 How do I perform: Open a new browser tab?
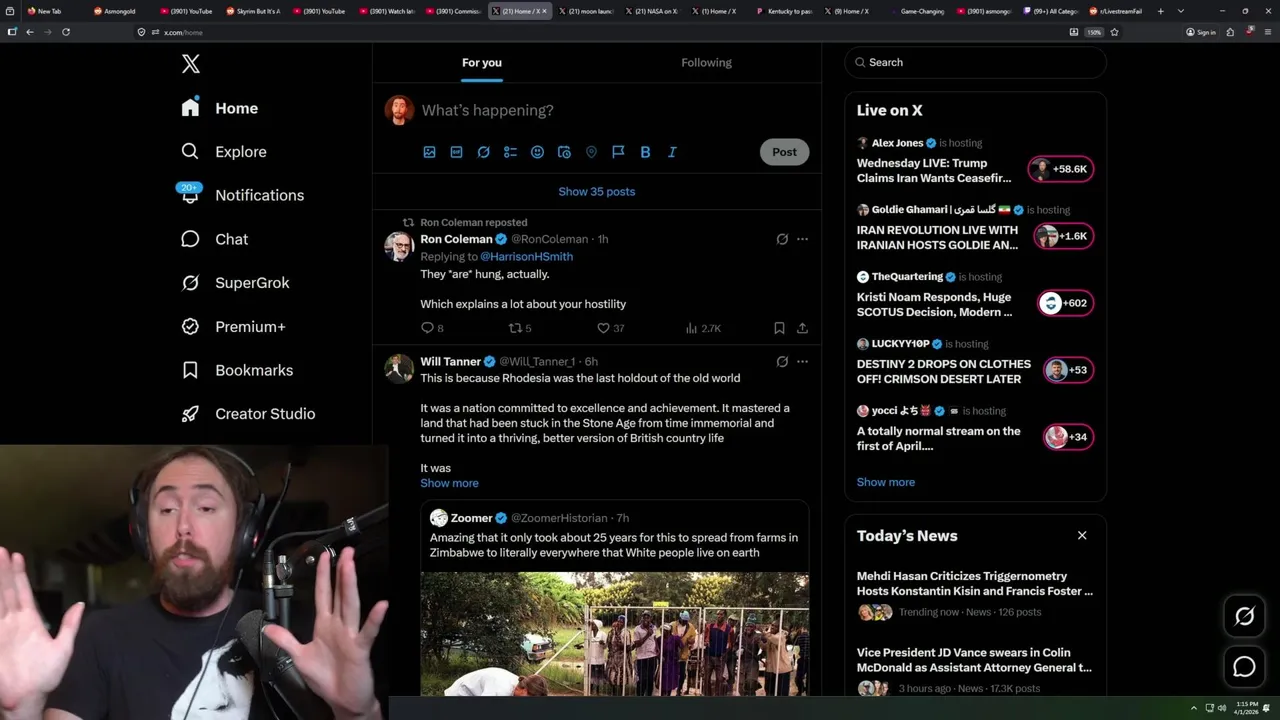pyautogui.click(x=1160, y=11)
